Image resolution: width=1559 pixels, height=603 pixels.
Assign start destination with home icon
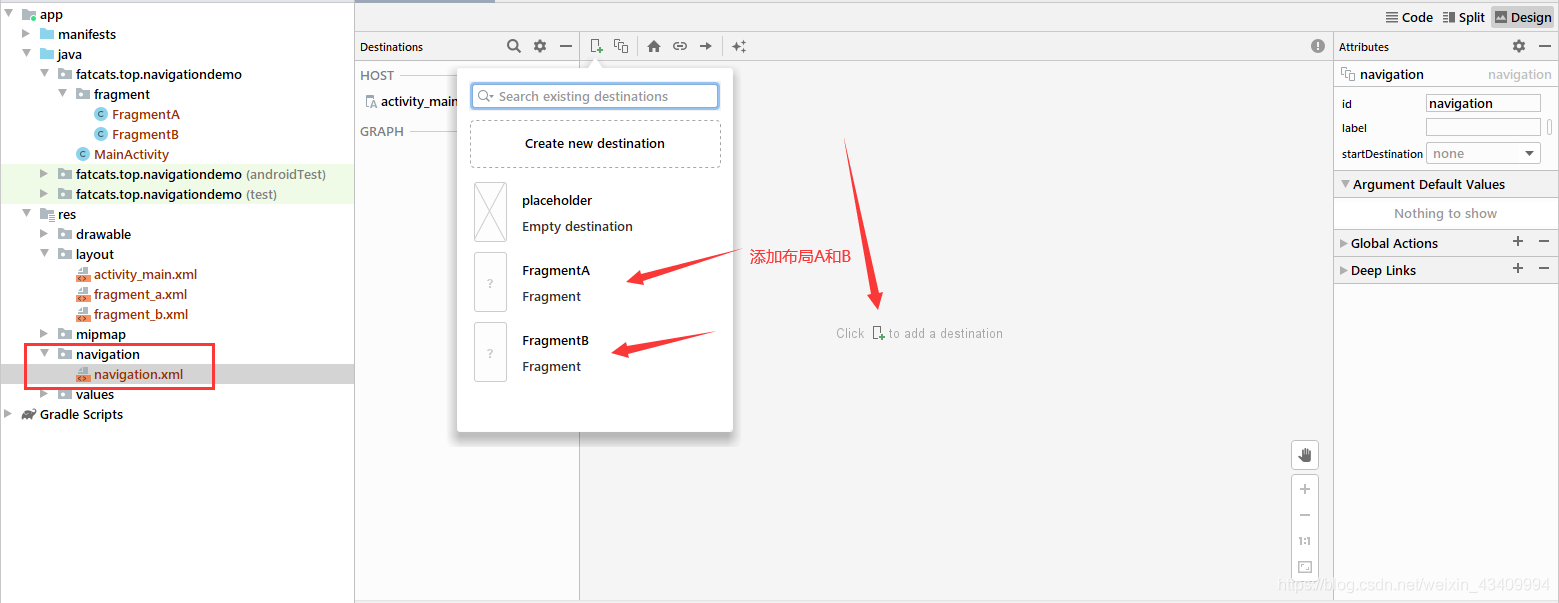(654, 46)
